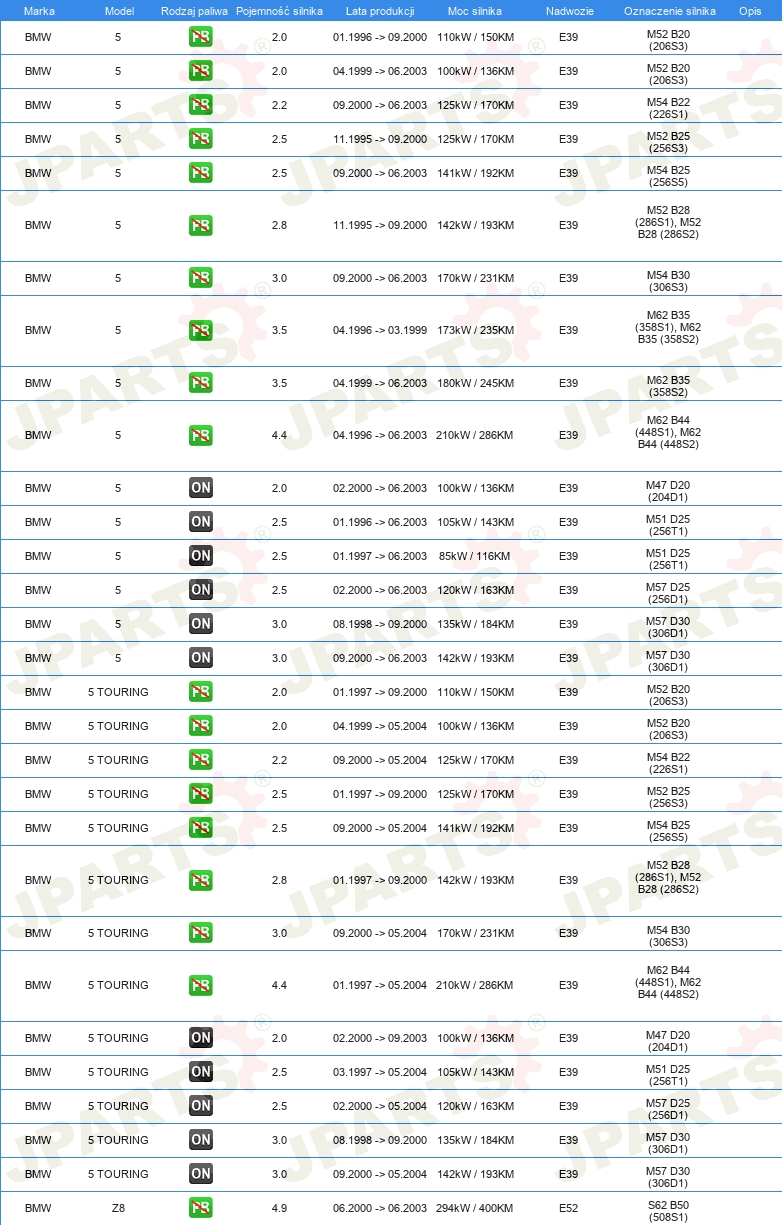Select the 173kW / 235KM power cell

[x=475, y=330]
